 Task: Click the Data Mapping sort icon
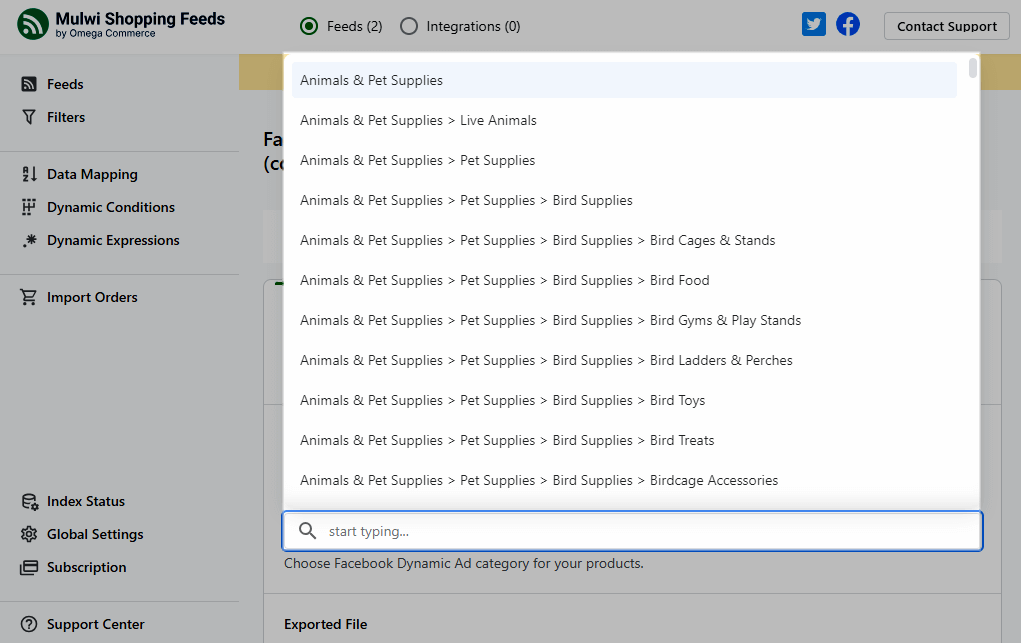coord(29,175)
